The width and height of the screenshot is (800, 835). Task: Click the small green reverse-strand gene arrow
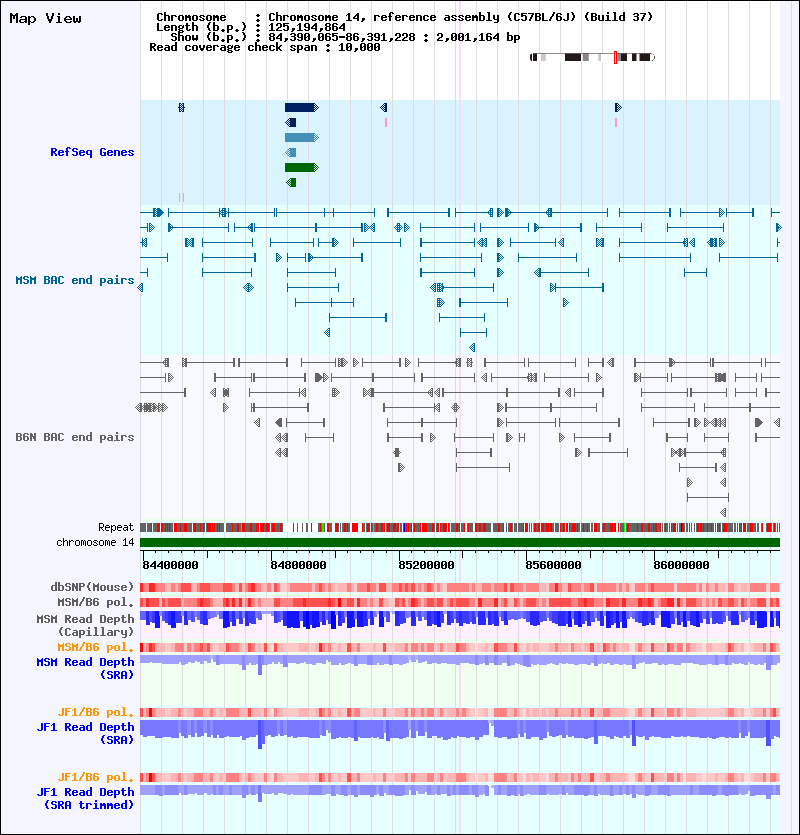pos(291,183)
